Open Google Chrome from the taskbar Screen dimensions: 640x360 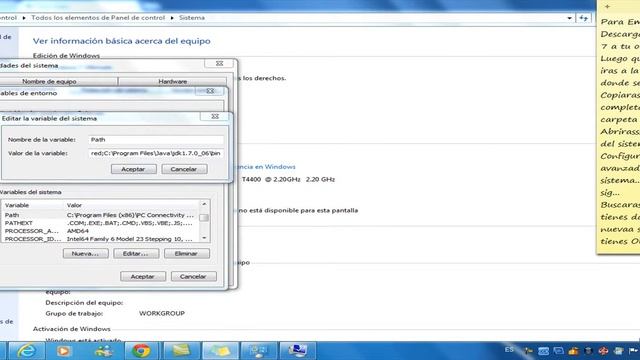(x=141, y=351)
